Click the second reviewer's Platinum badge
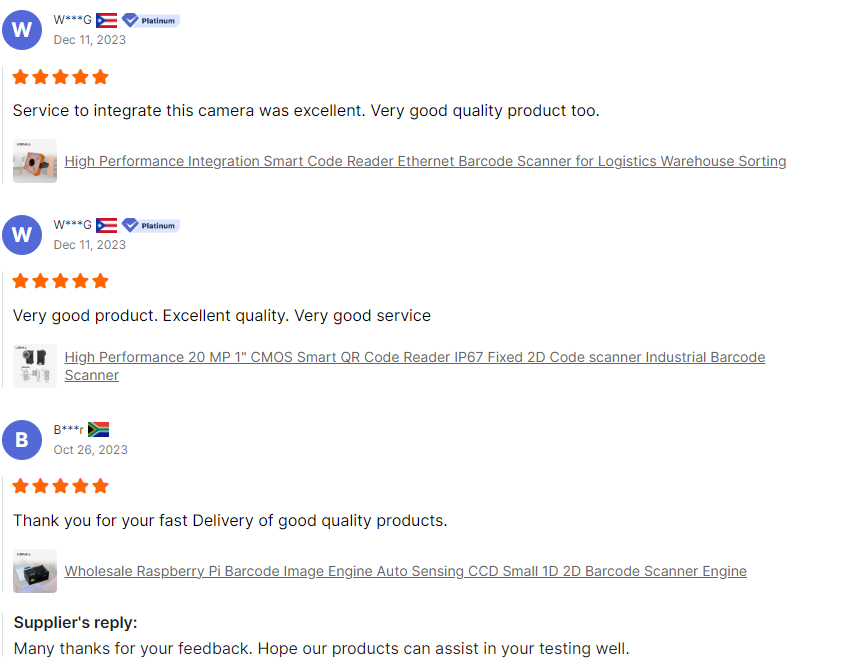Screen dimensions: 868x671 (x=150, y=225)
